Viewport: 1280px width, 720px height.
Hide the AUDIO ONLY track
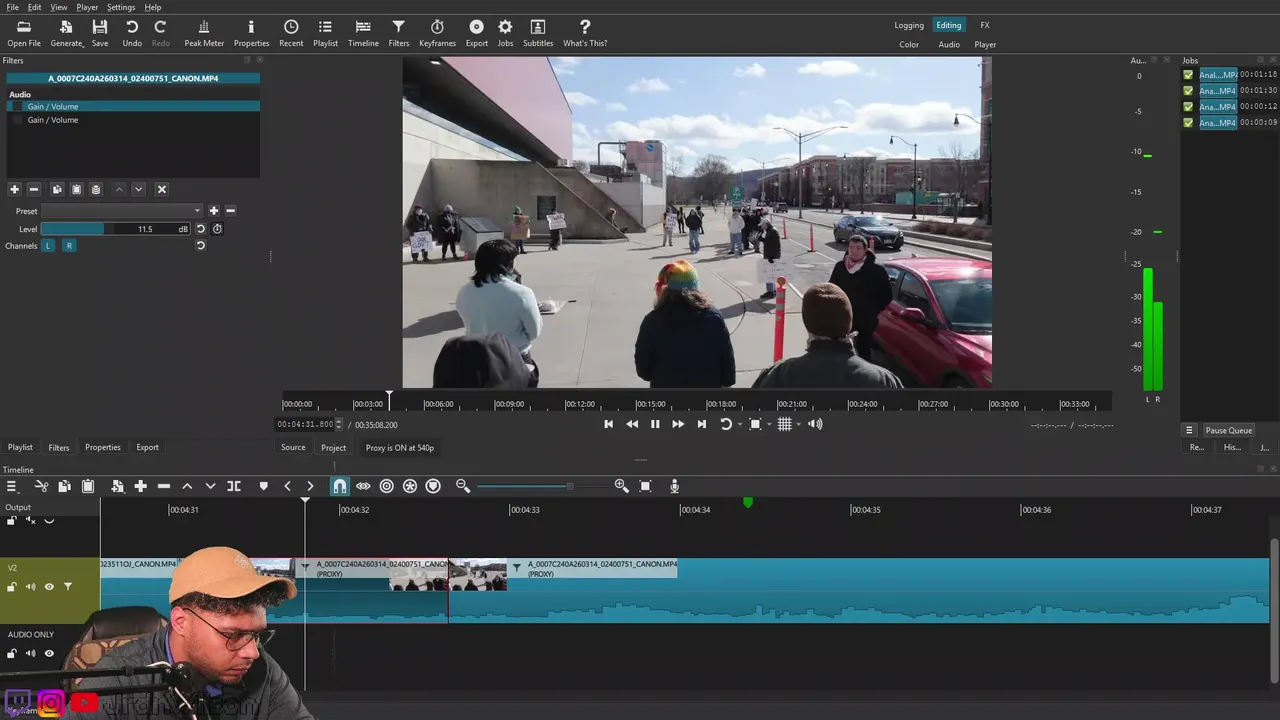tap(49, 654)
